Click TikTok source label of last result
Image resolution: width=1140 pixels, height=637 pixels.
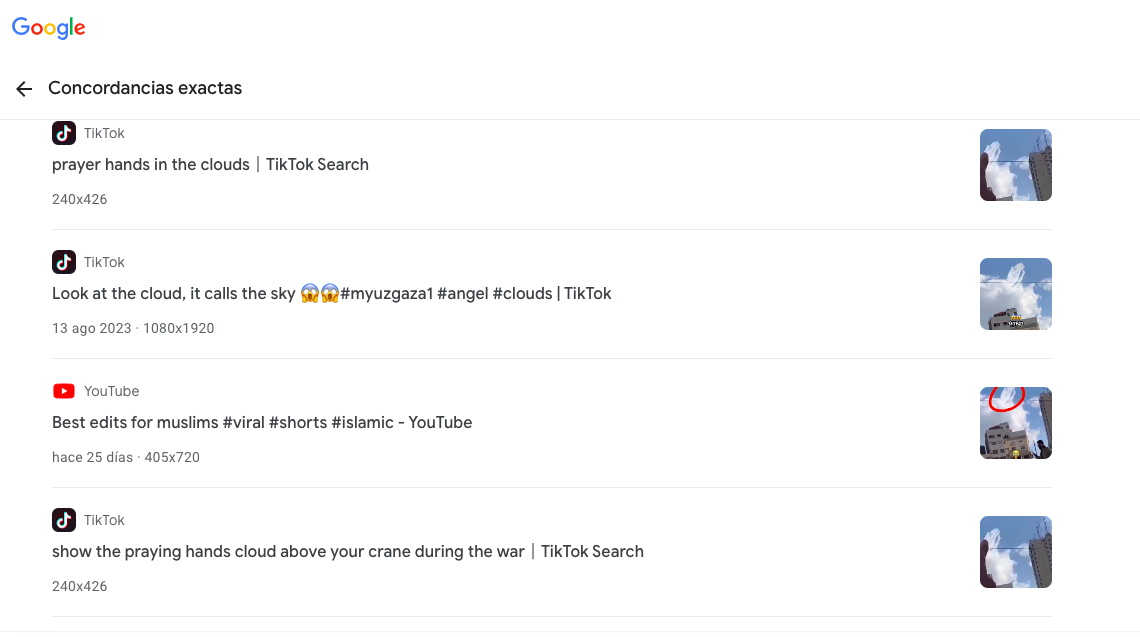click(104, 520)
